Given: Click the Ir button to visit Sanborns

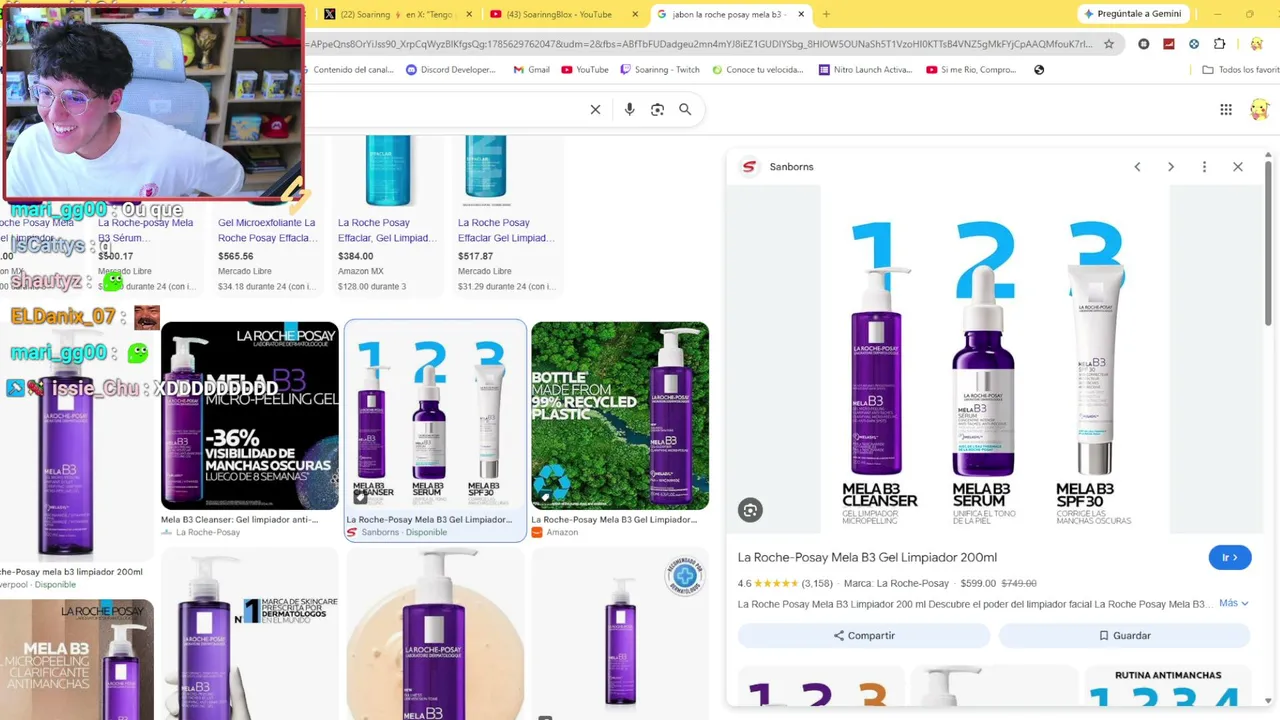Looking at the screenshot, I should click(x=1229, y=558).
